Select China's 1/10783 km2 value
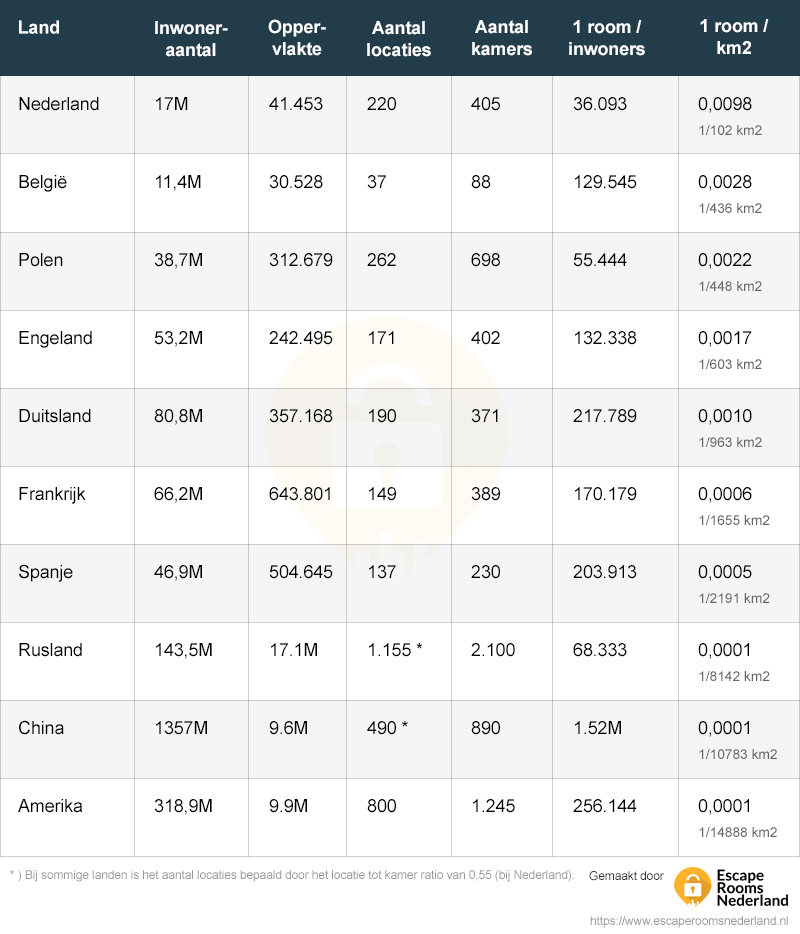 tap(738, 755)
